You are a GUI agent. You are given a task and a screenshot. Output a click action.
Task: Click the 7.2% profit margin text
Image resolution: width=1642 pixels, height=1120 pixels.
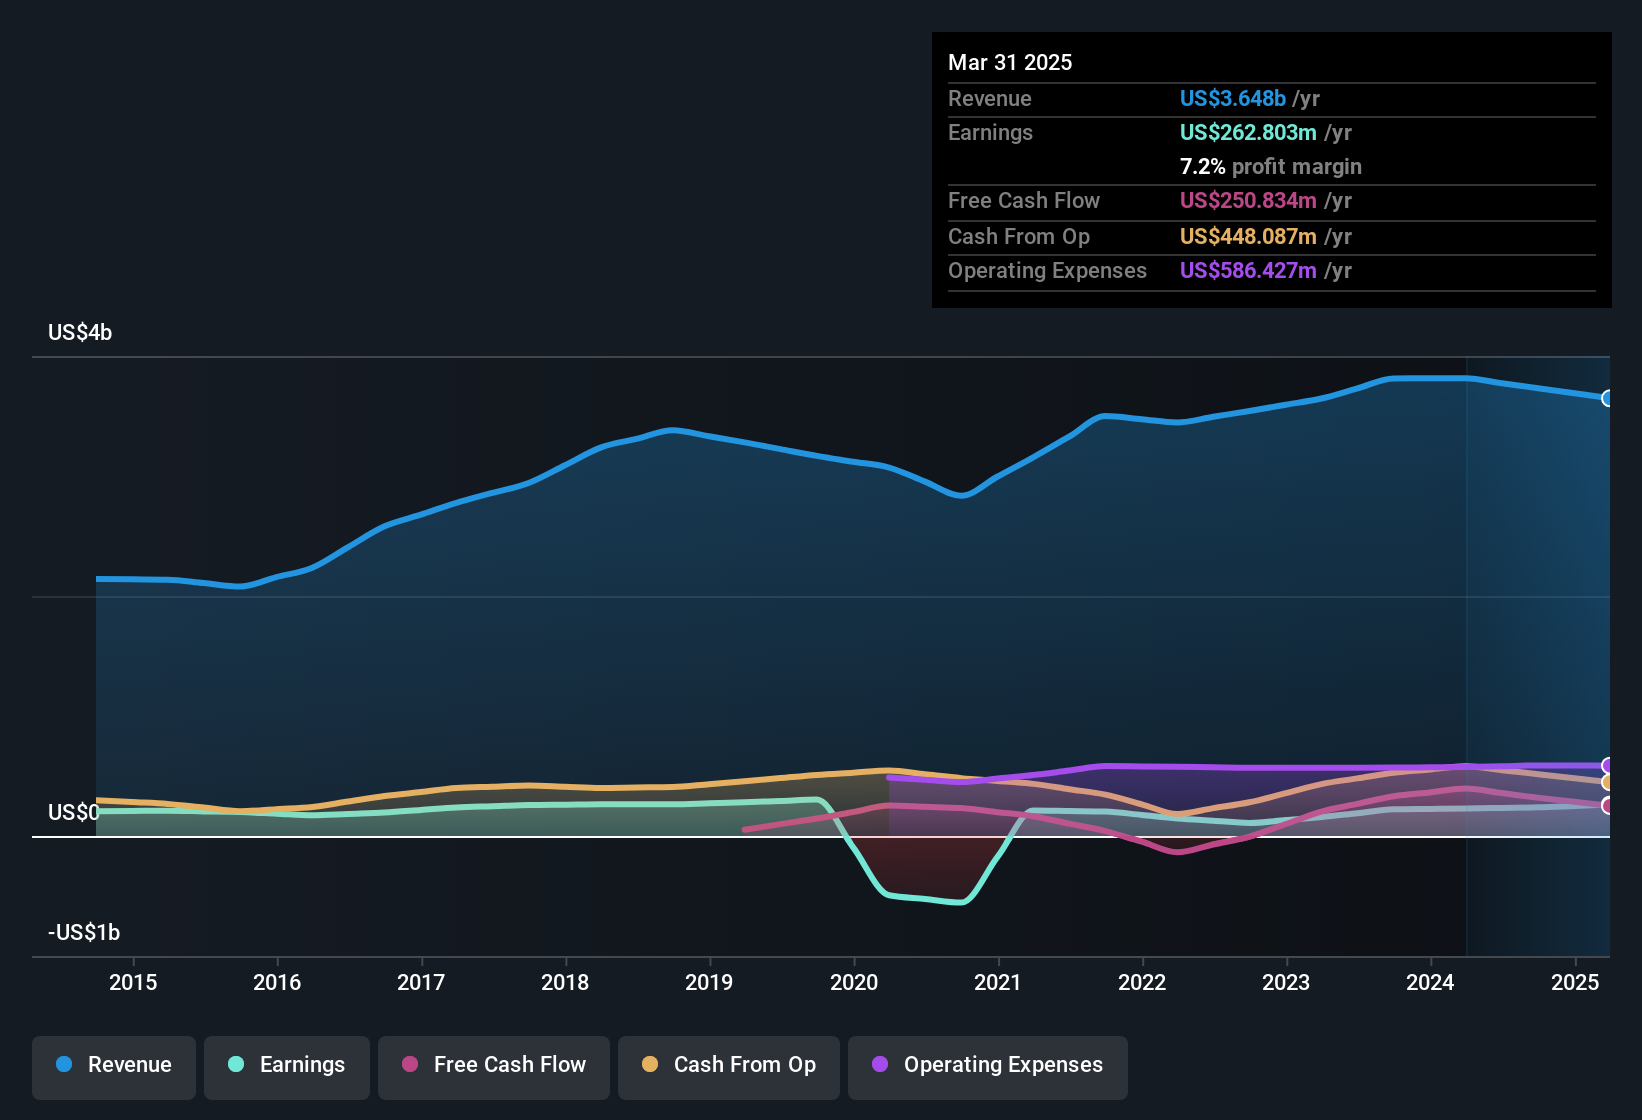tap(1271, 166)
